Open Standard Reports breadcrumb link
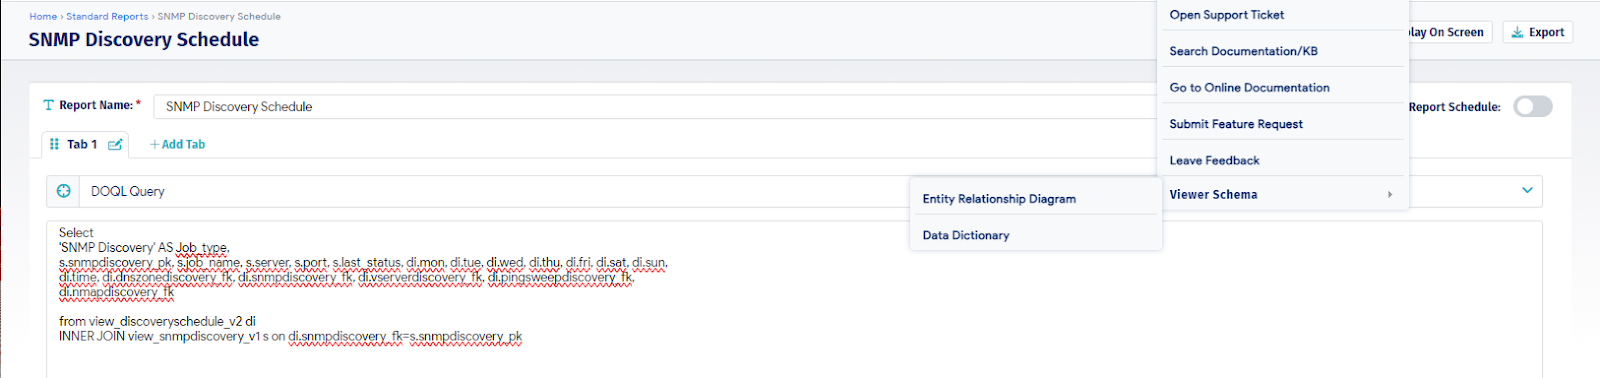The height and width of the screenshot is (378, 1600). coord(107,17)
